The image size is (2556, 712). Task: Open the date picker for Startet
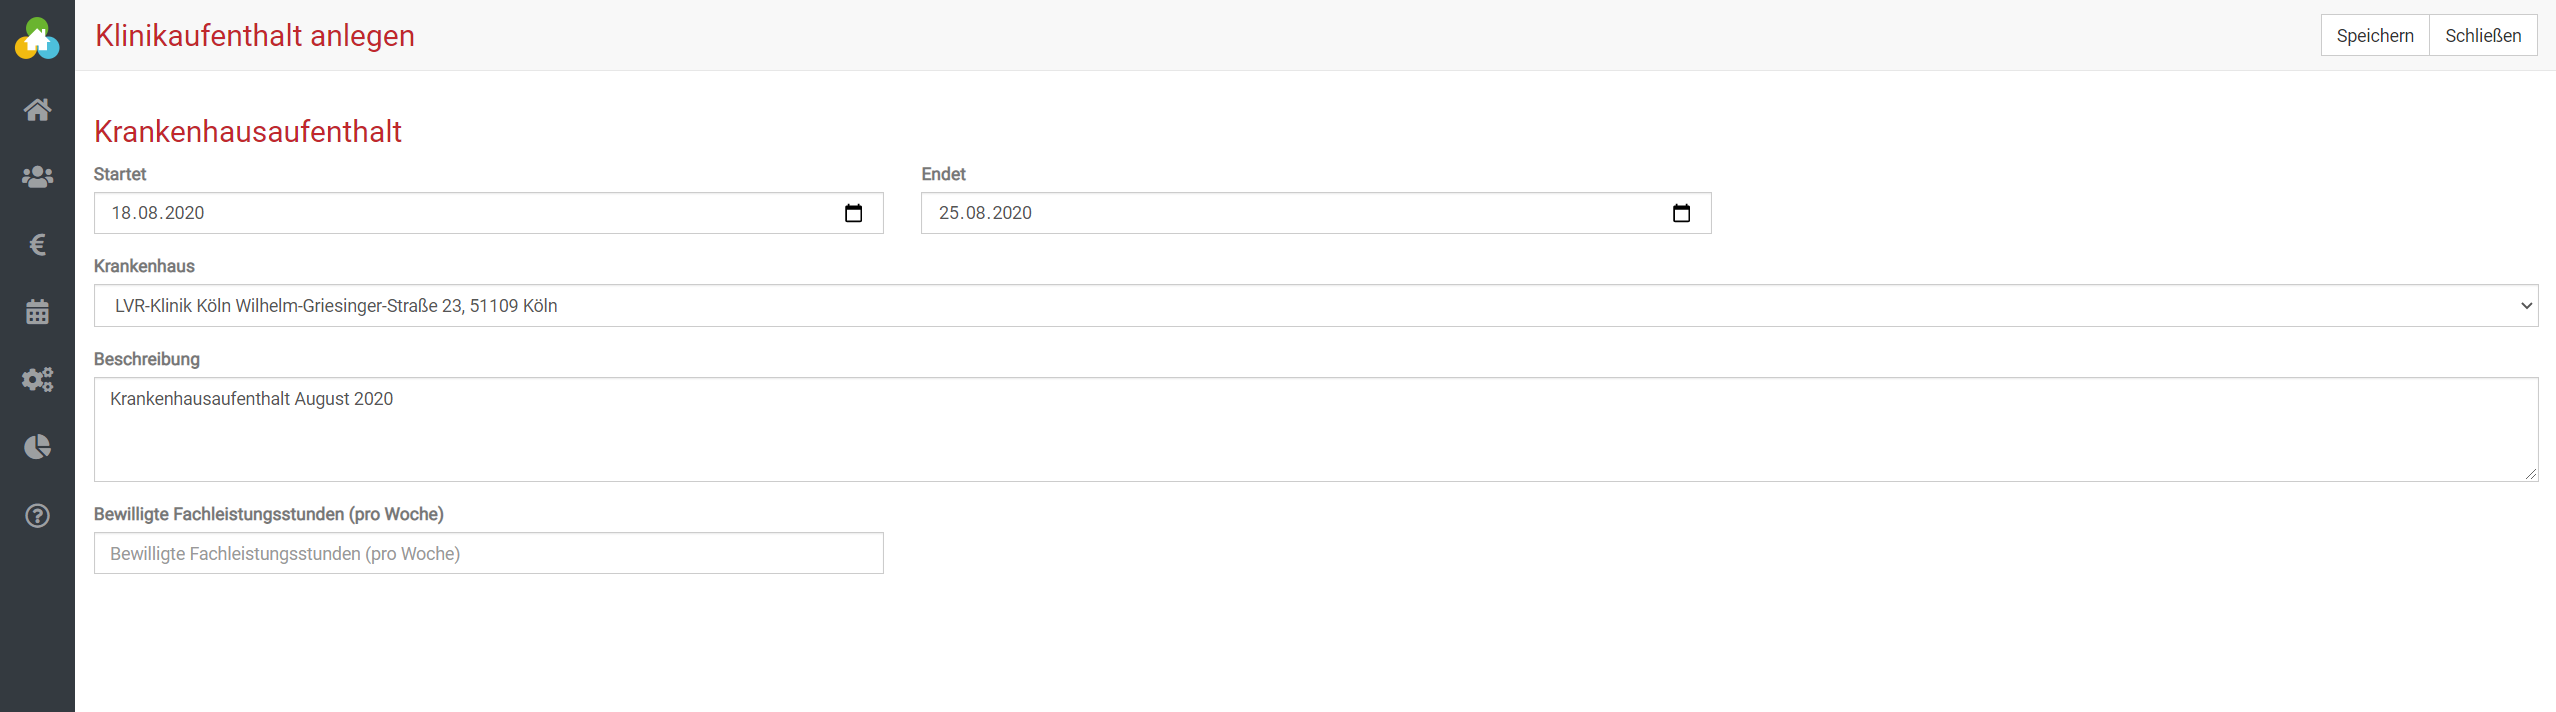(x=853, y=213)
